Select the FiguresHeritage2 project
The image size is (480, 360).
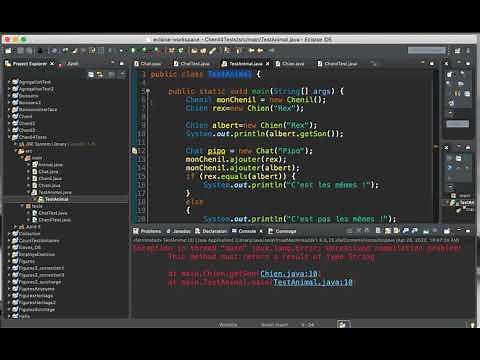34,303
